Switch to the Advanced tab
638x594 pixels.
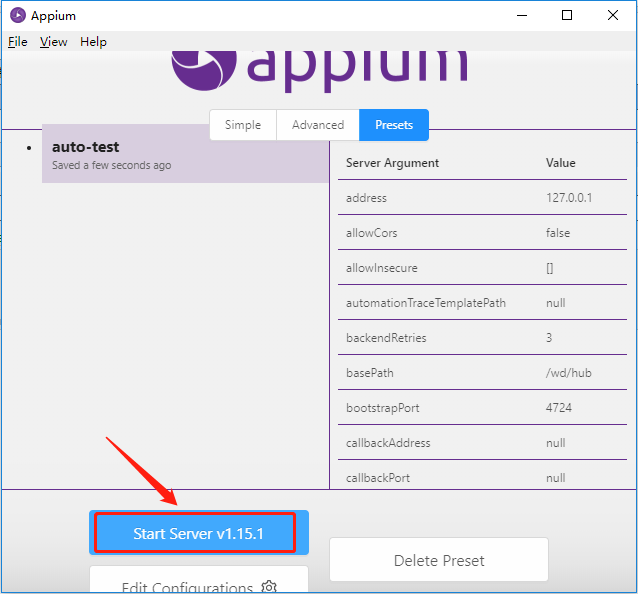tap(318, 125)
